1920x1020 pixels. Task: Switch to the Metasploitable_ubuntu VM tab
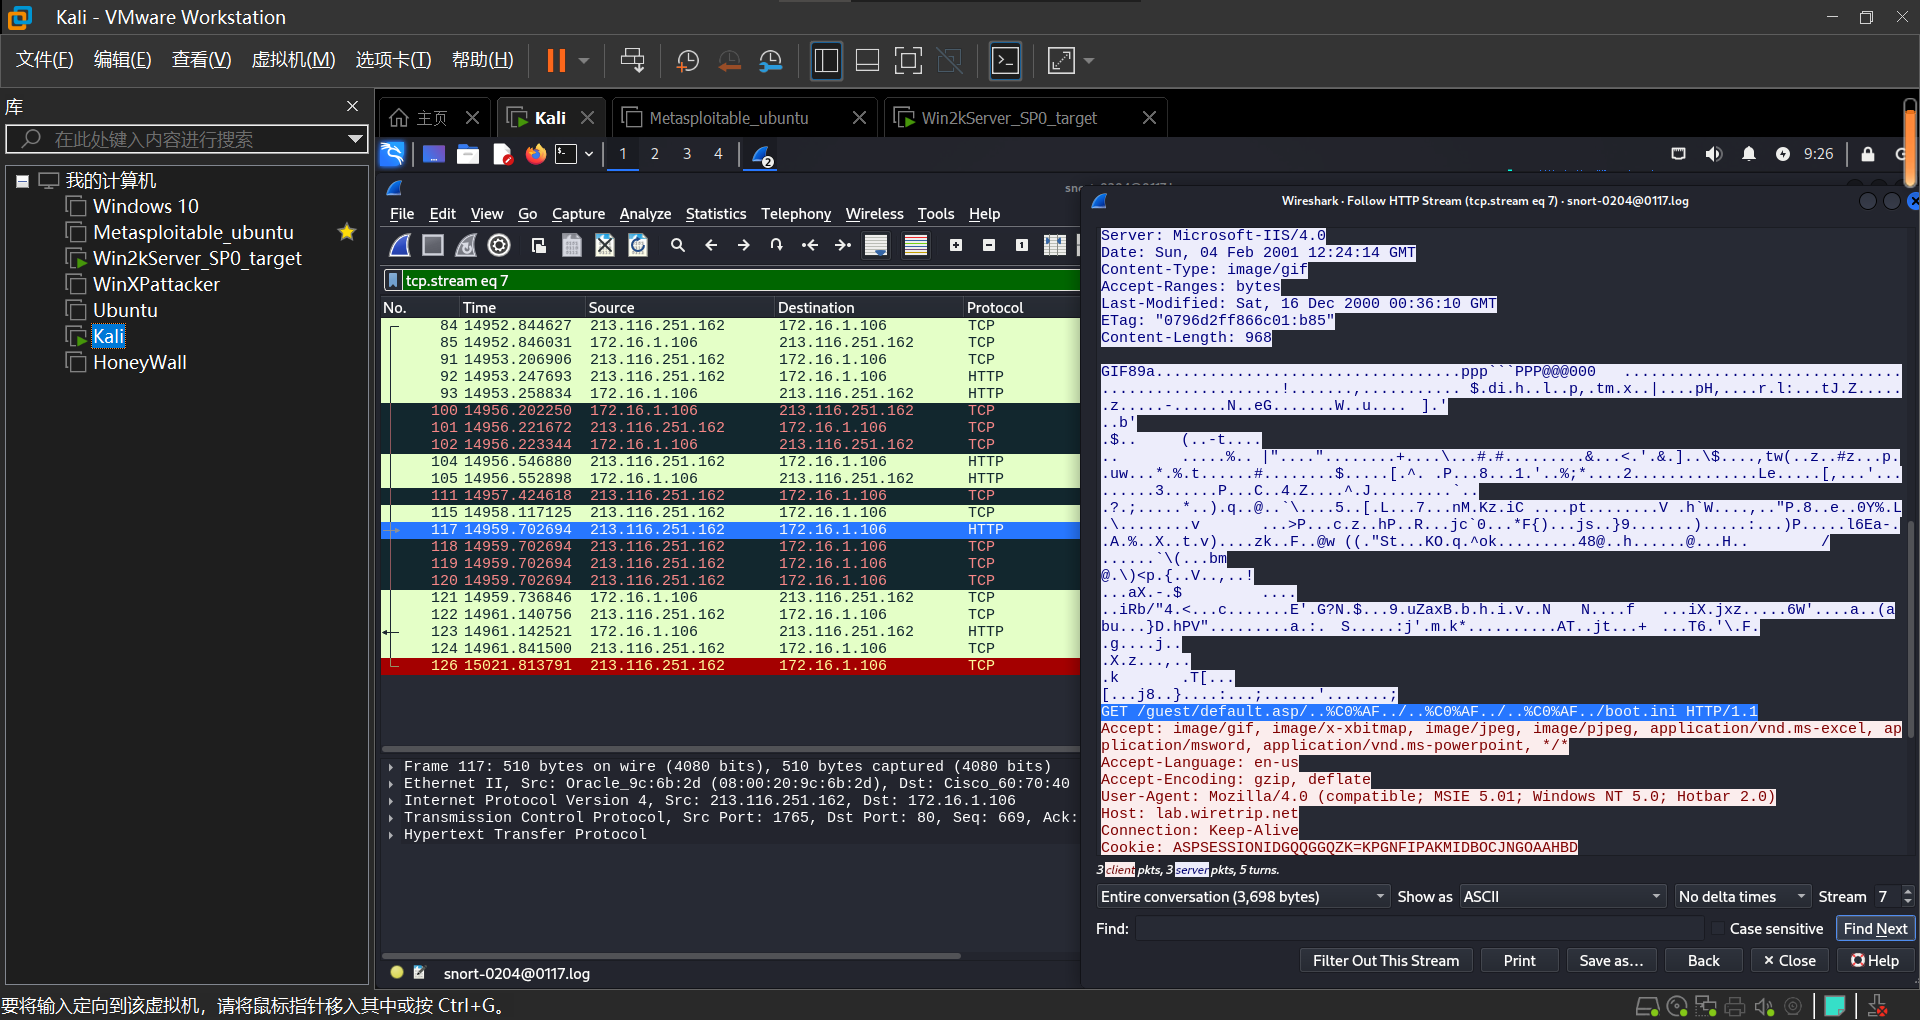[728, 118]
